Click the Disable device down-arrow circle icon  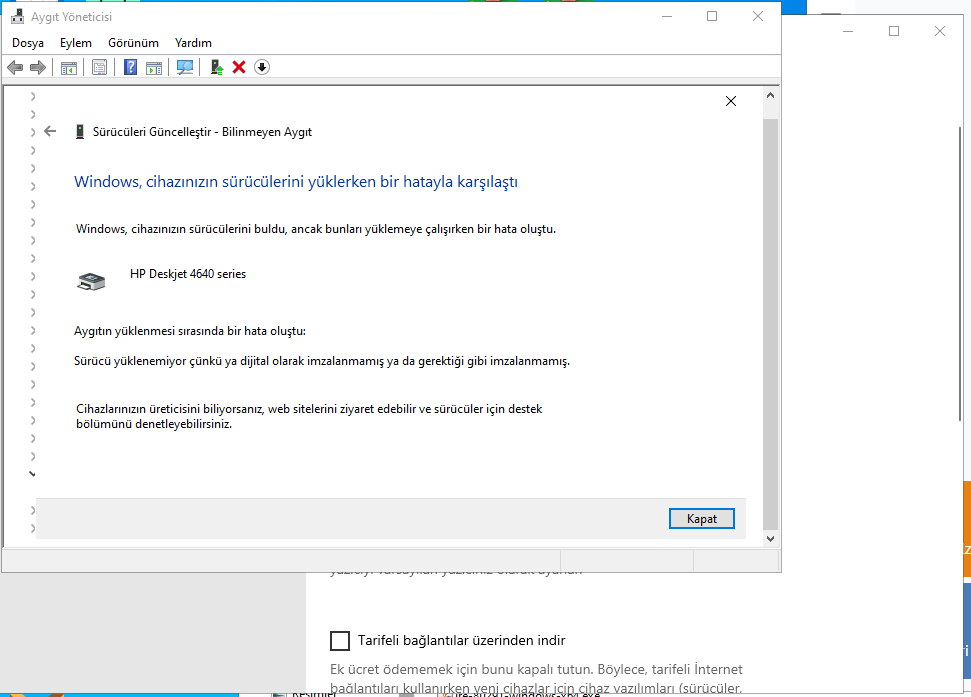click(x=262, y=67)
